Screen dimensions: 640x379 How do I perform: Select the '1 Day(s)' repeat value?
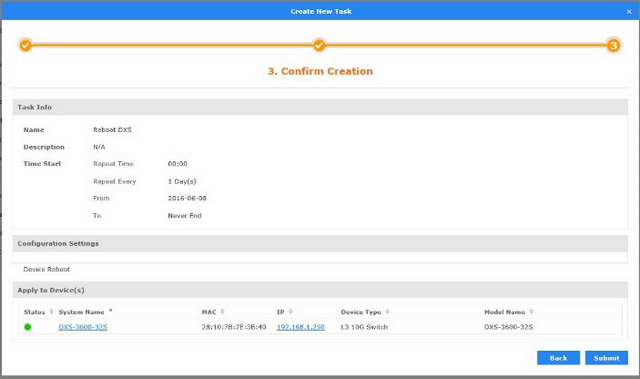pos(182,181)
